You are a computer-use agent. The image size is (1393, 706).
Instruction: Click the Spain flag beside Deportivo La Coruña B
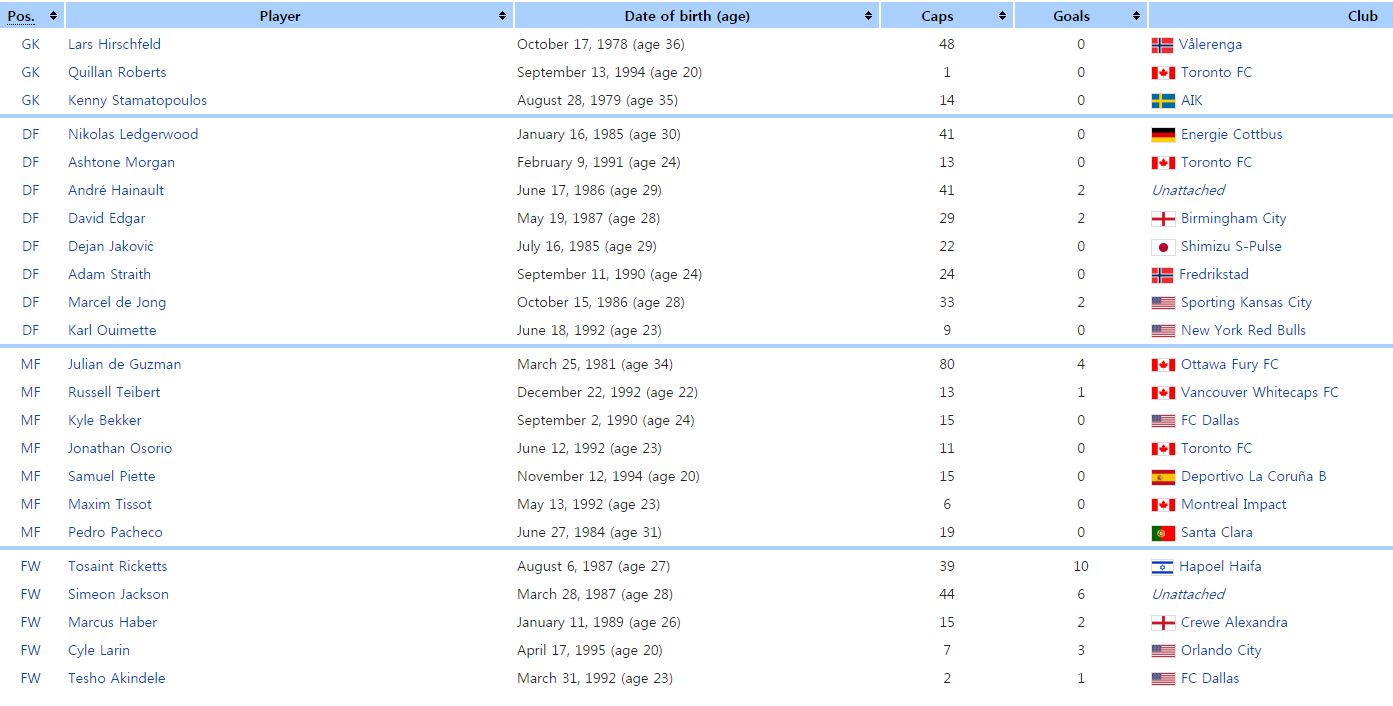[x=1163, y=477]
